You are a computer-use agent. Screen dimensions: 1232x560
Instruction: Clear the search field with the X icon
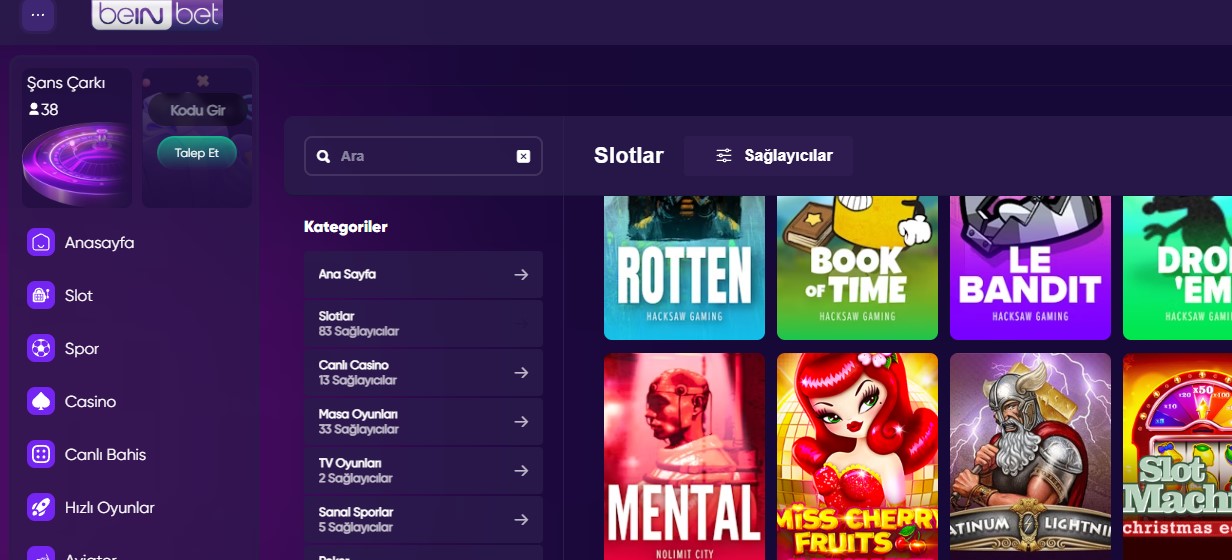[523, 156]
